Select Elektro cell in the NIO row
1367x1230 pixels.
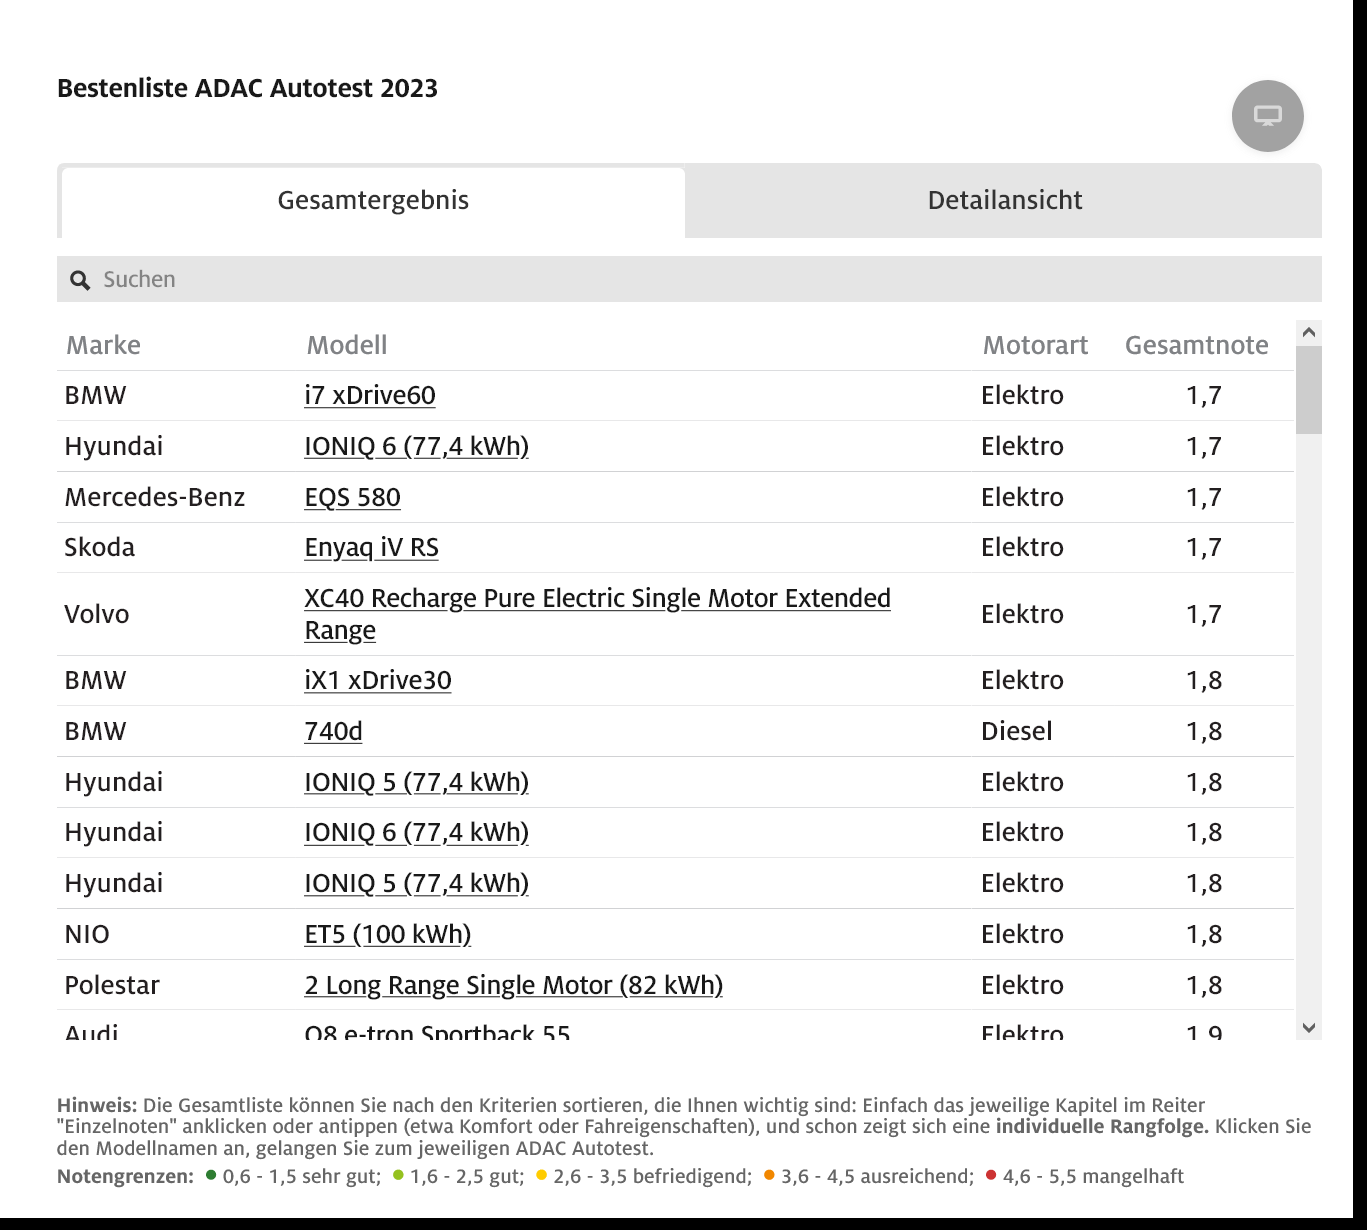[1022, 934]
